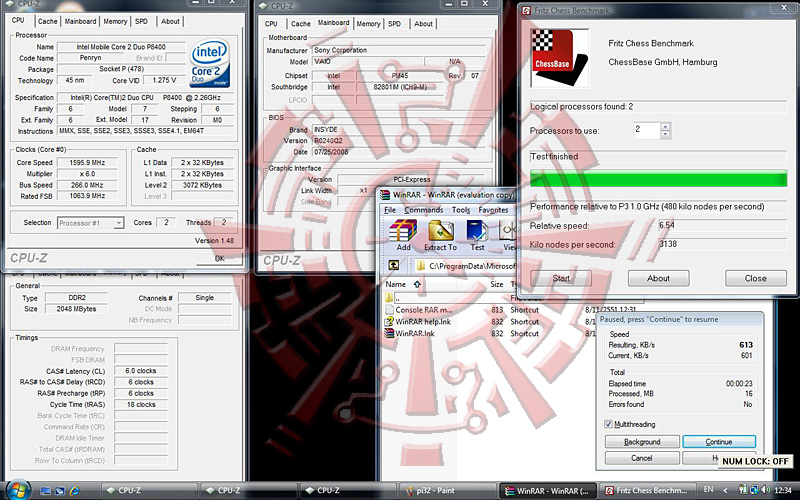Open the CPU tab in first CPU-Z window
The width and height of the screenshot is (800, 500).
[18, 20]
